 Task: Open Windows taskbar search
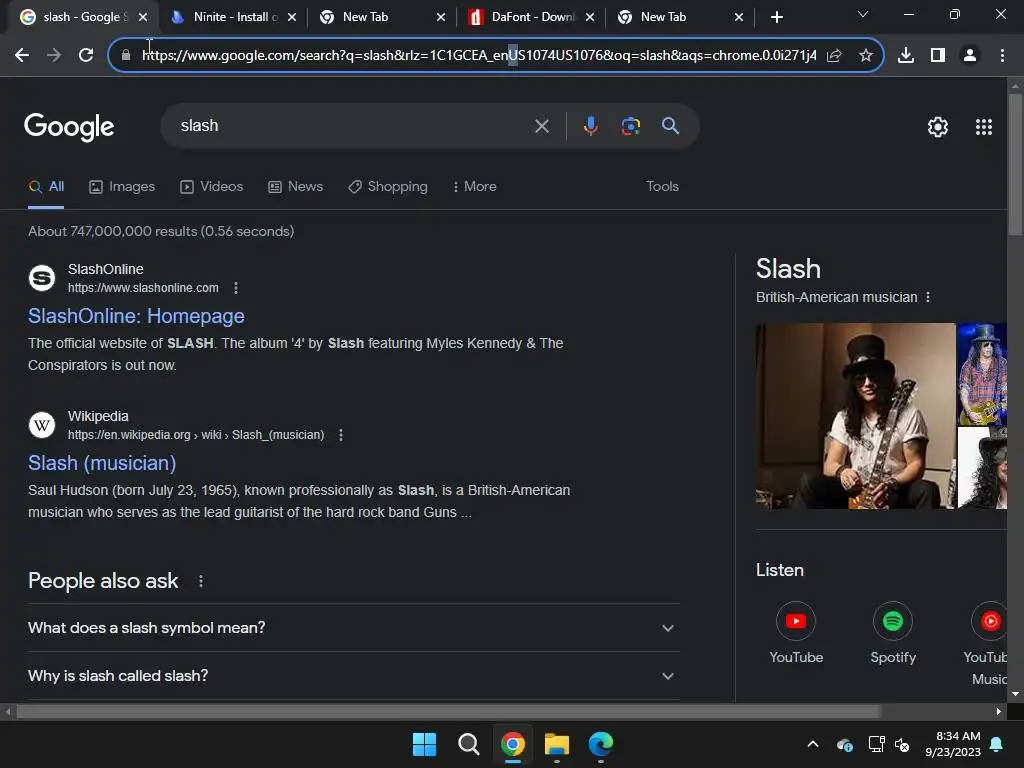pos(468,744)
